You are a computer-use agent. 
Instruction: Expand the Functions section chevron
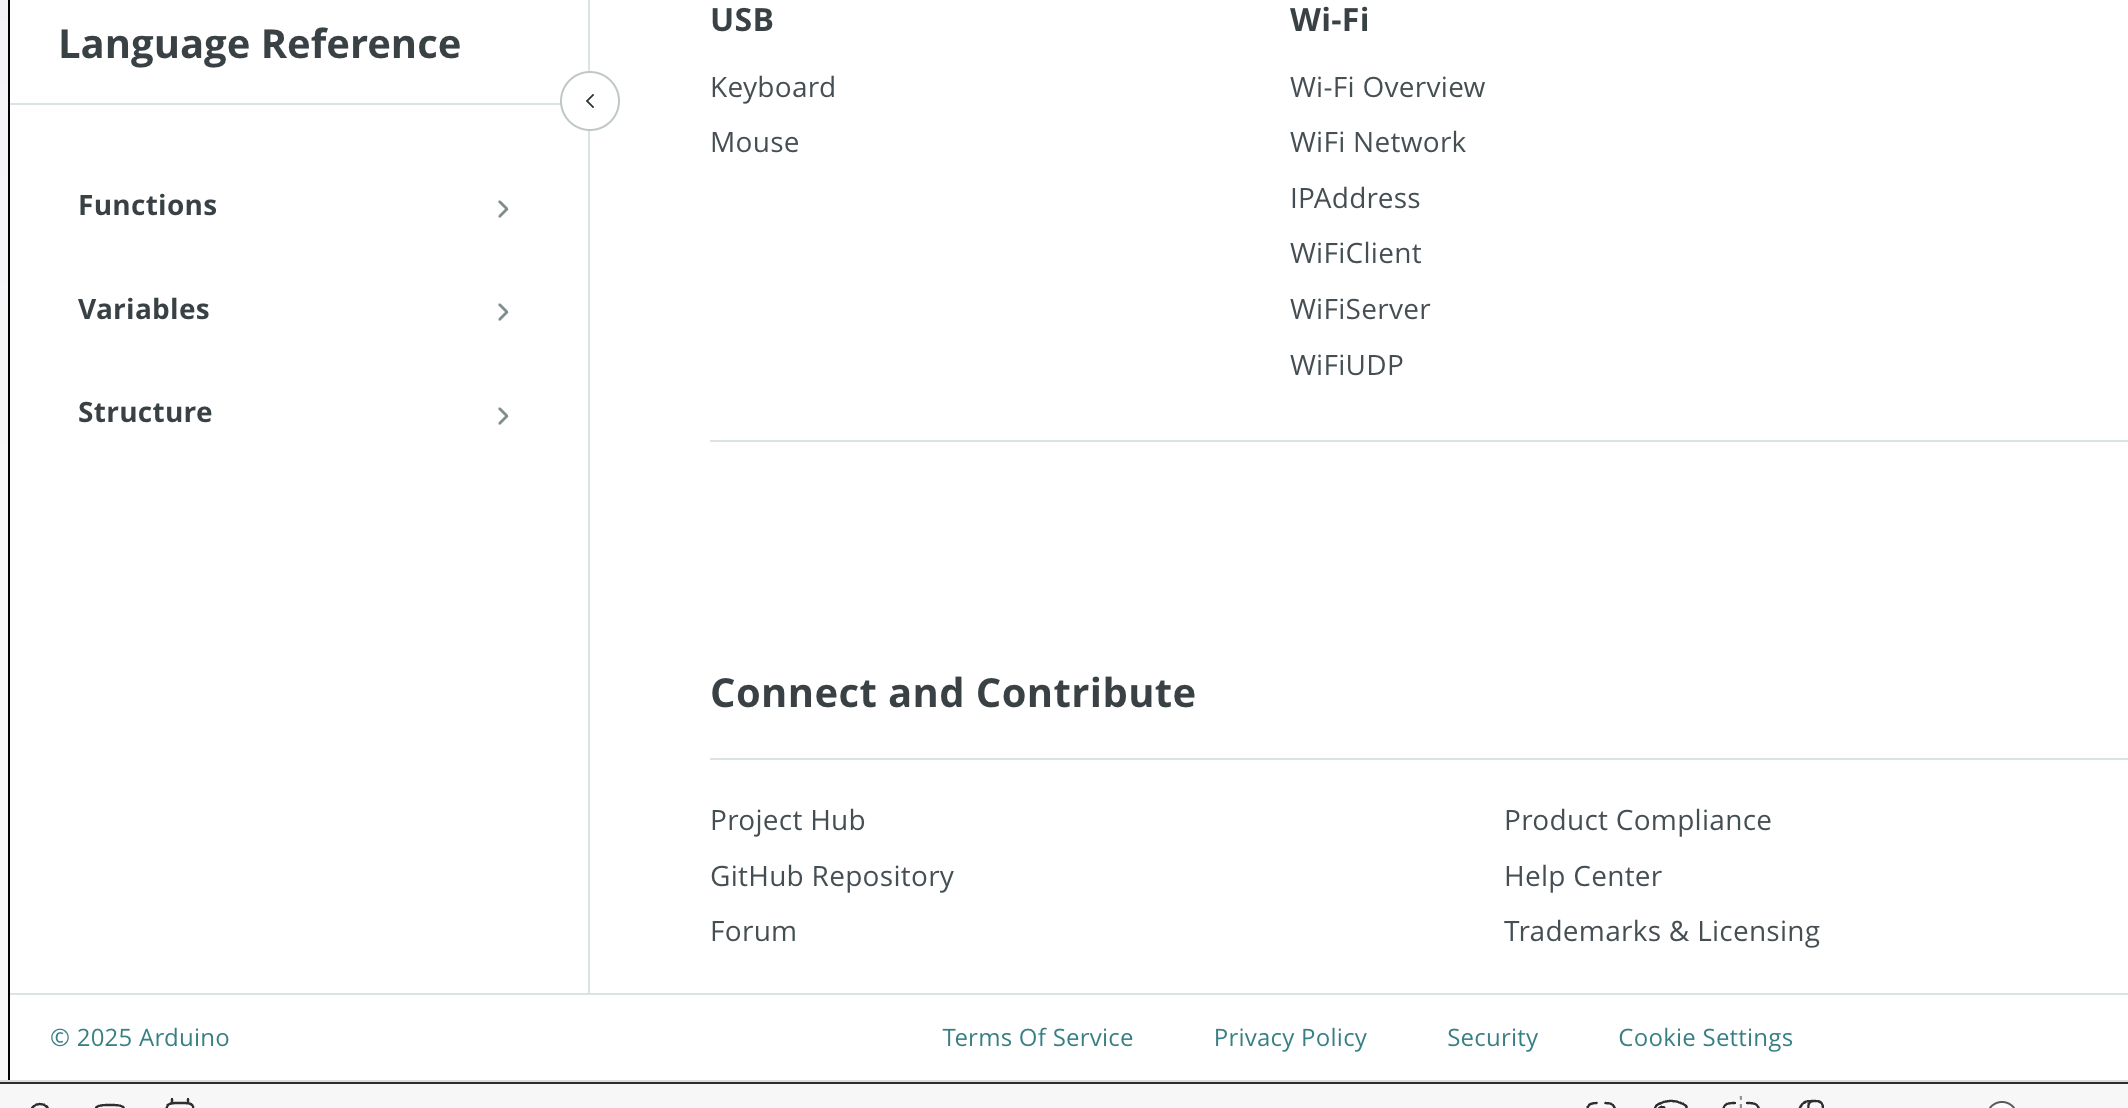coord(503,209)
